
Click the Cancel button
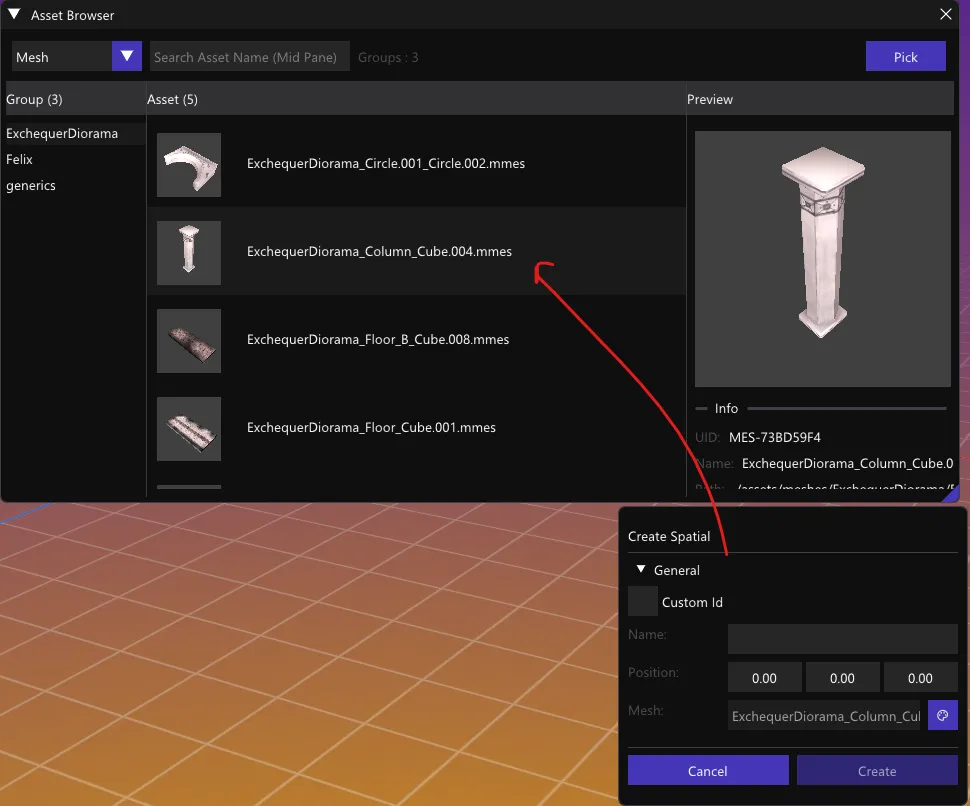click(708, 771)
